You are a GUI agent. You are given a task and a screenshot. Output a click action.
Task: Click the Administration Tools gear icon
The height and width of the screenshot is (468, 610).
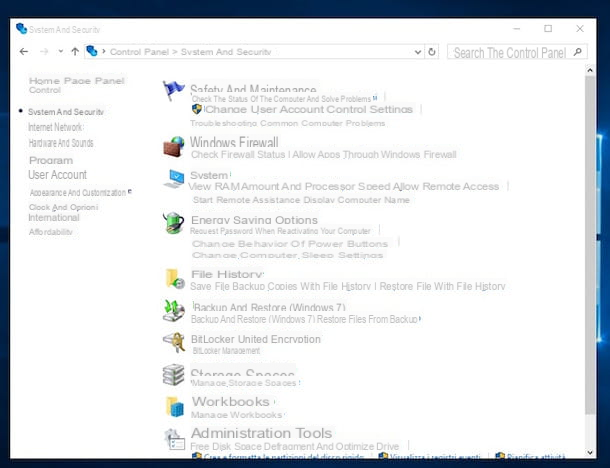pyautogui.click(x=174, y=439)
